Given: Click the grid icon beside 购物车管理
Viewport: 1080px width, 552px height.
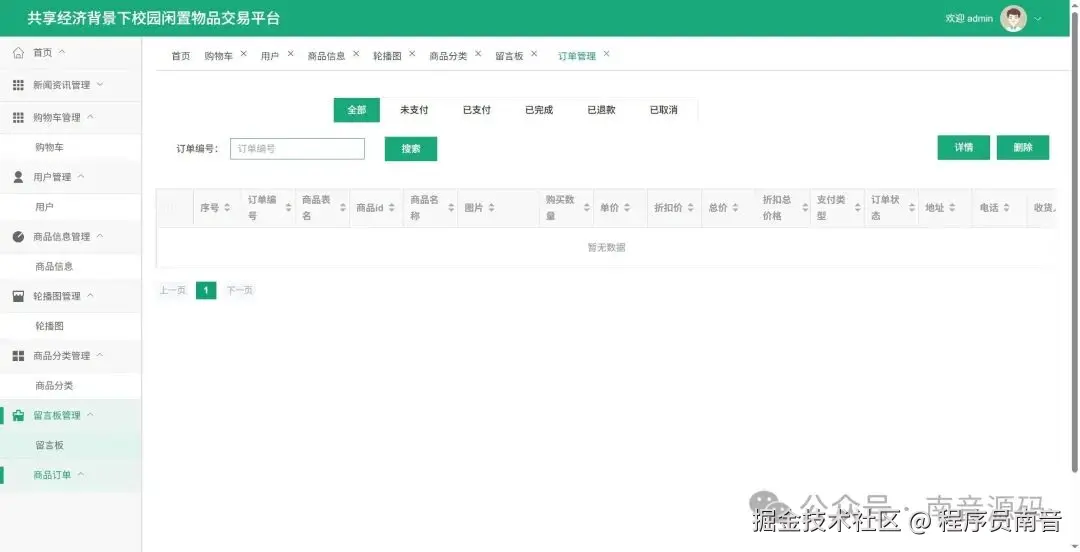Looking at the screenshot, I should click(19, 118).
